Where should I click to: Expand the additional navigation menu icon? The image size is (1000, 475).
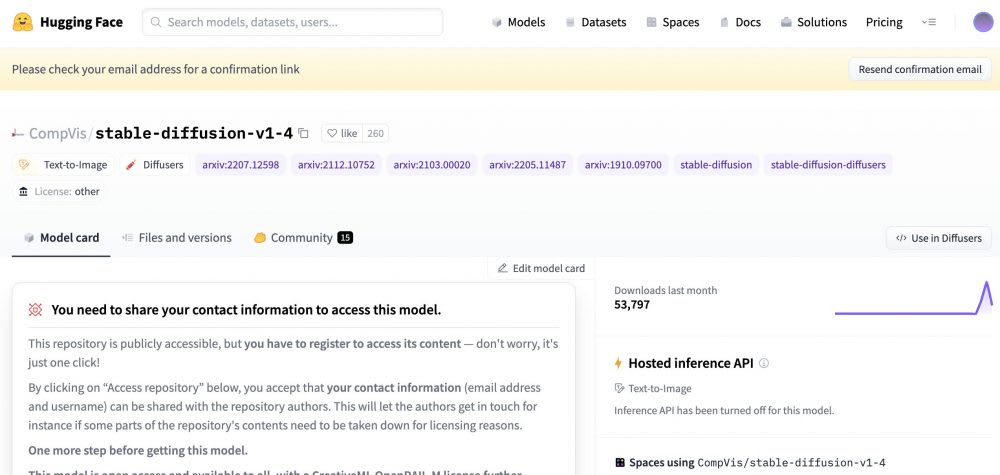coord(929,22)
